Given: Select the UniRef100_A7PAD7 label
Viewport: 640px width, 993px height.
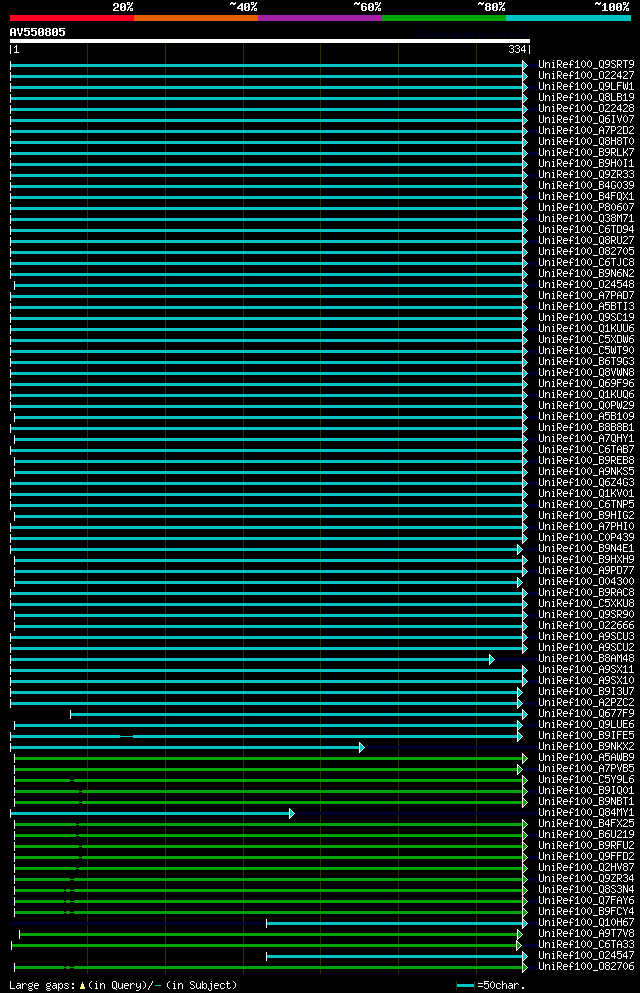Looking at the screenshot, I should 586,296.
